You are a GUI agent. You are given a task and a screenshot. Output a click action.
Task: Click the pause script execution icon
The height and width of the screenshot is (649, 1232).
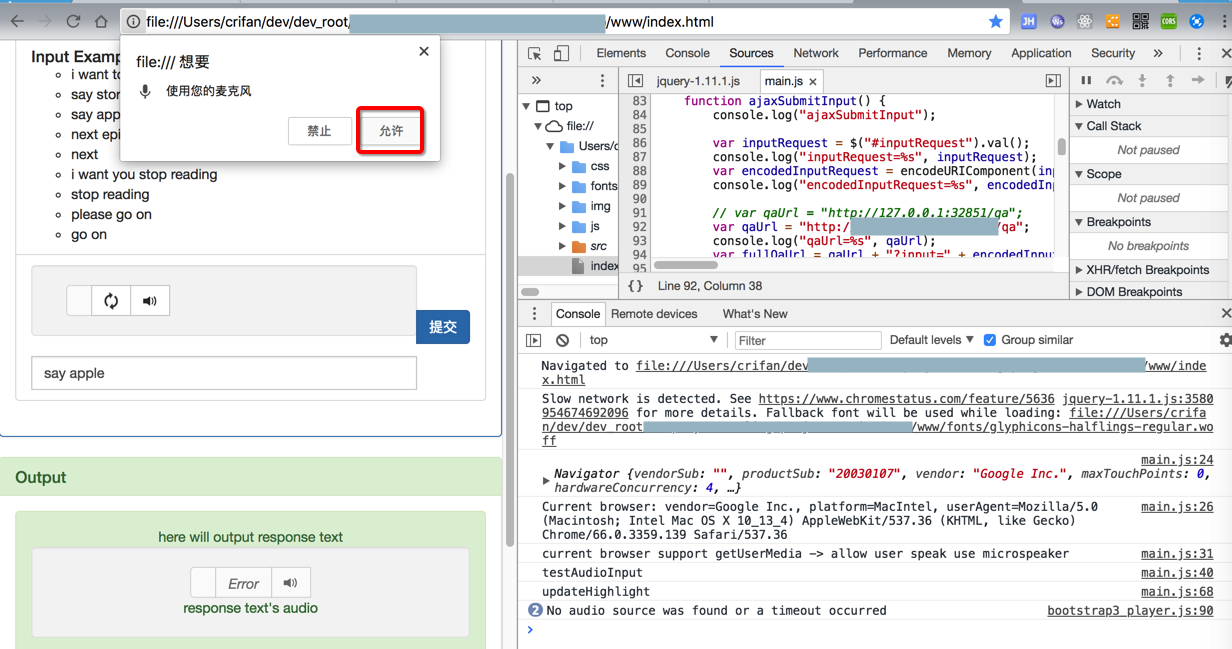[1087, 81]
